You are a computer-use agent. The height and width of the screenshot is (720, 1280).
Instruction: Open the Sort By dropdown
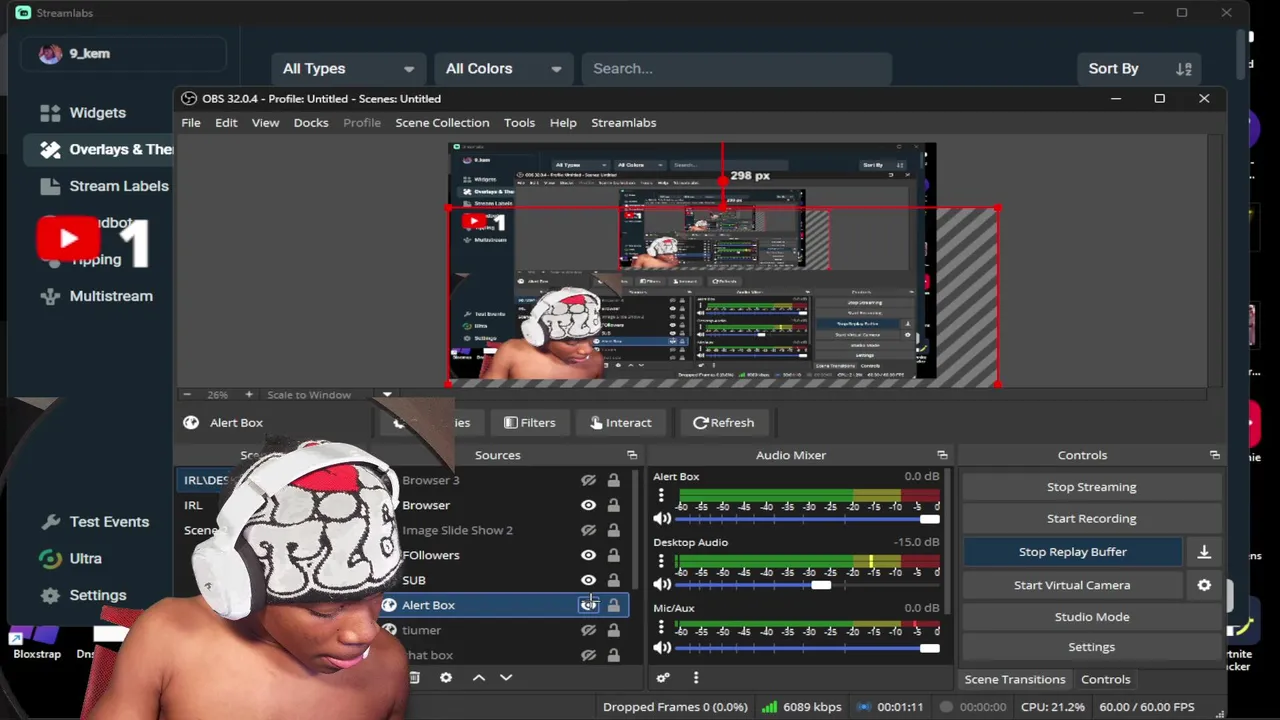(x=1139, y=69)
